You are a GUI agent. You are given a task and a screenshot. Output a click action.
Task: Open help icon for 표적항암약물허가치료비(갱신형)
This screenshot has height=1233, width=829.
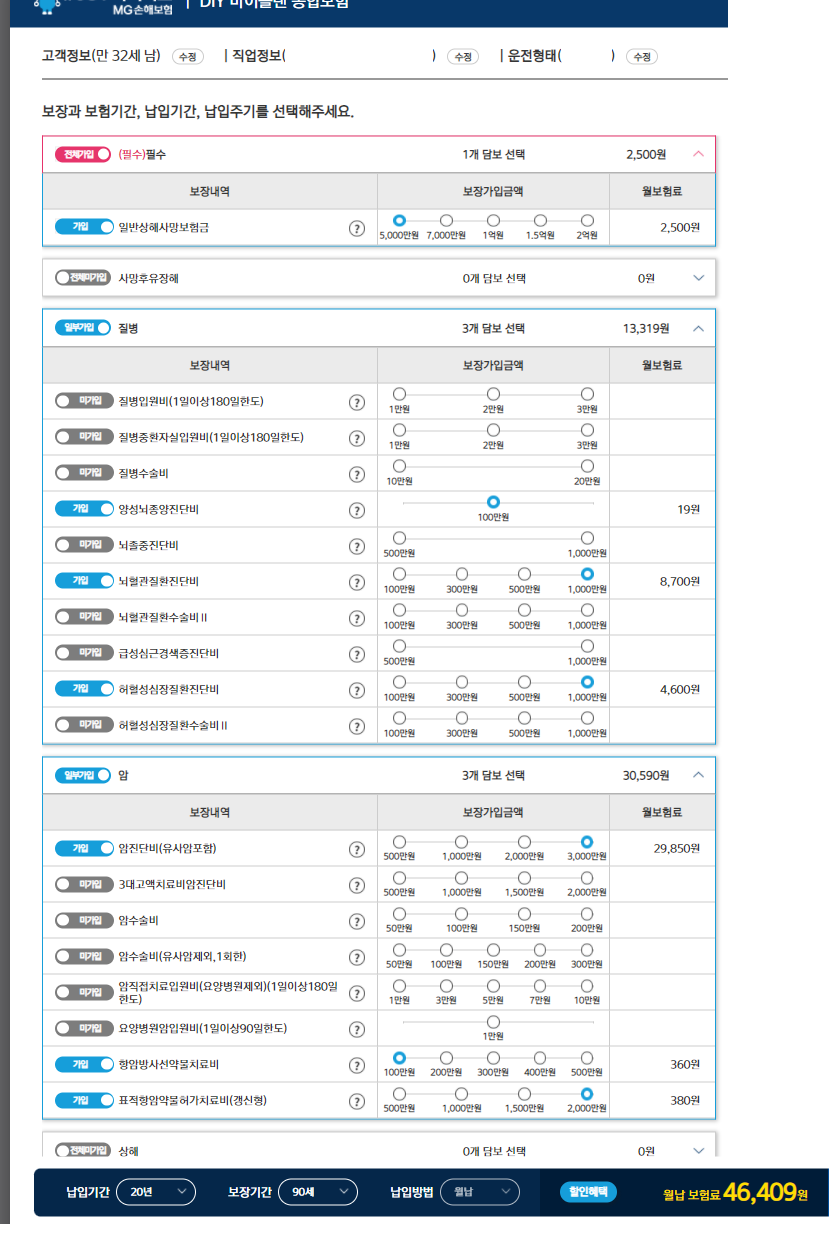pyautogui.click(x=356, y=1101)
